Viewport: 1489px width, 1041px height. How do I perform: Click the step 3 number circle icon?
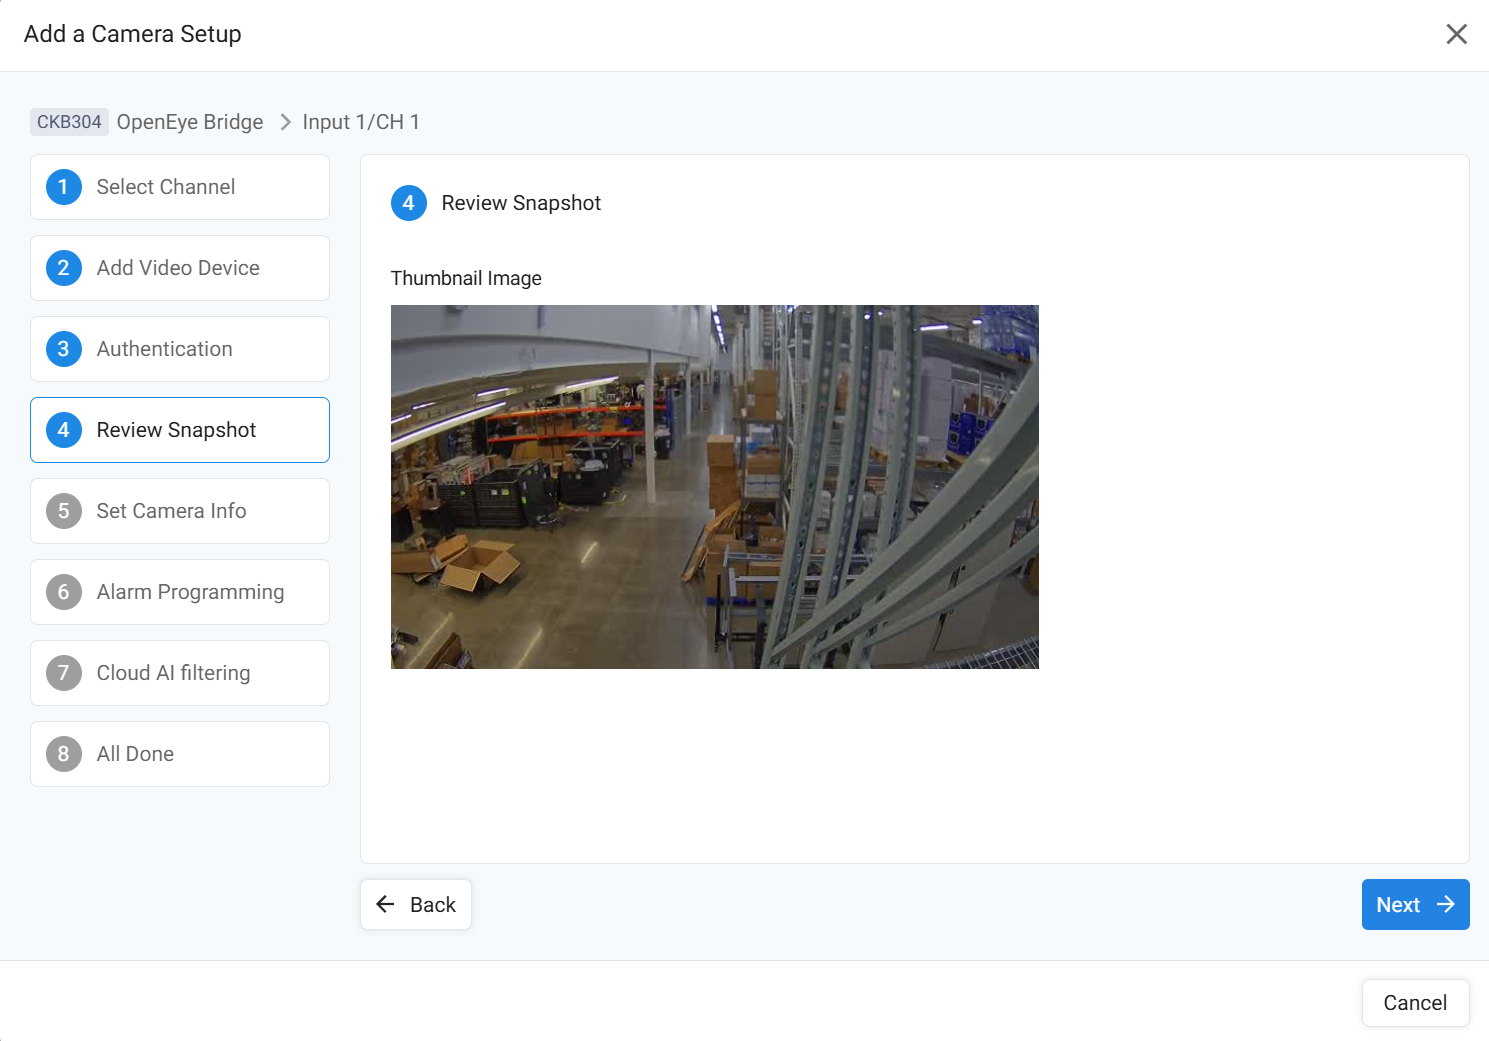coord(64,349)
